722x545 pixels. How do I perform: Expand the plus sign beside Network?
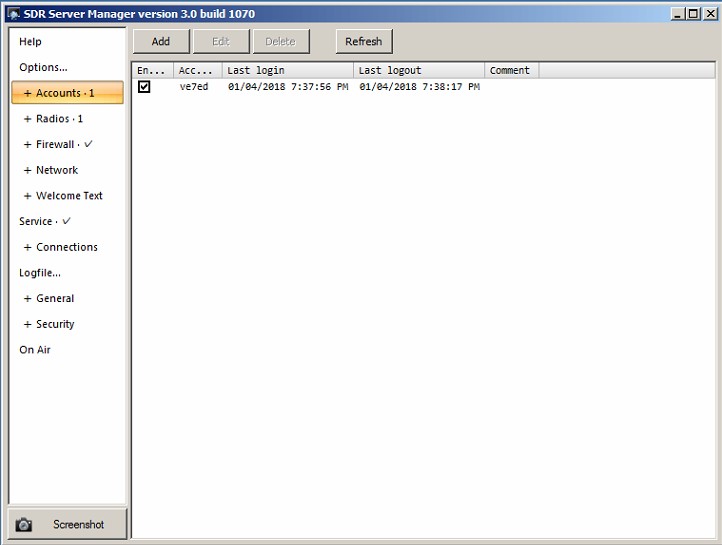pos(28,170)
